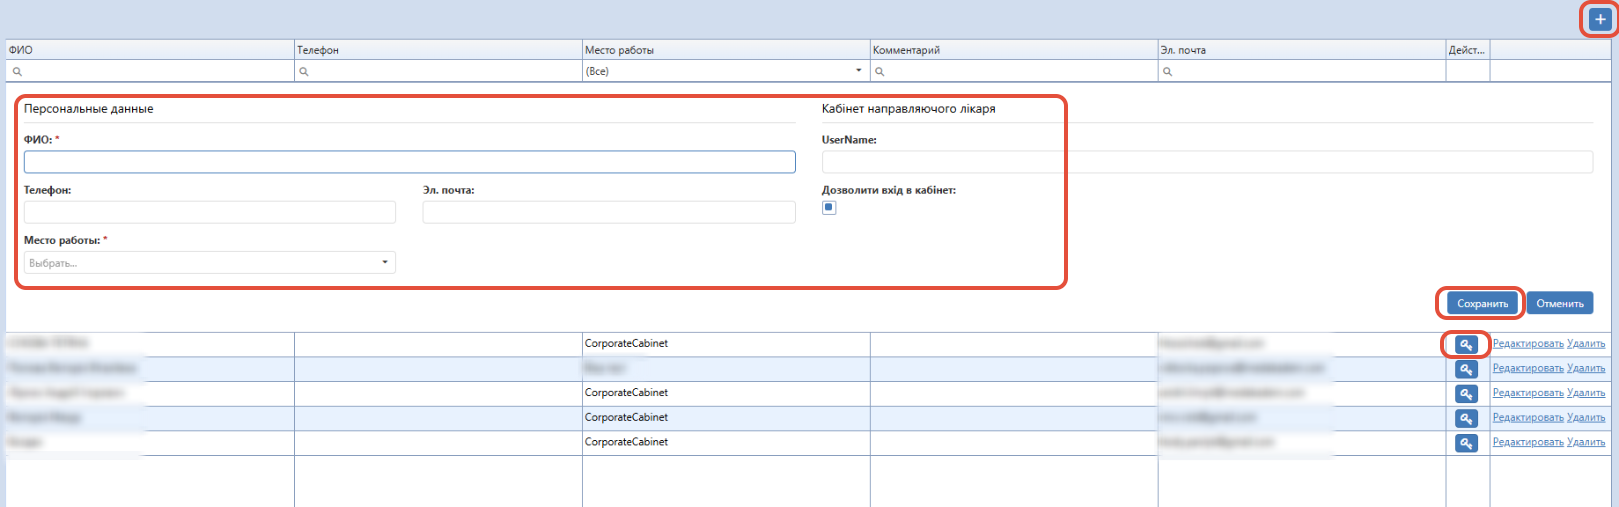The image size is (1619, 507).
Task: Click Удалить in the fourth table row
Action: tap(1586, 418)
